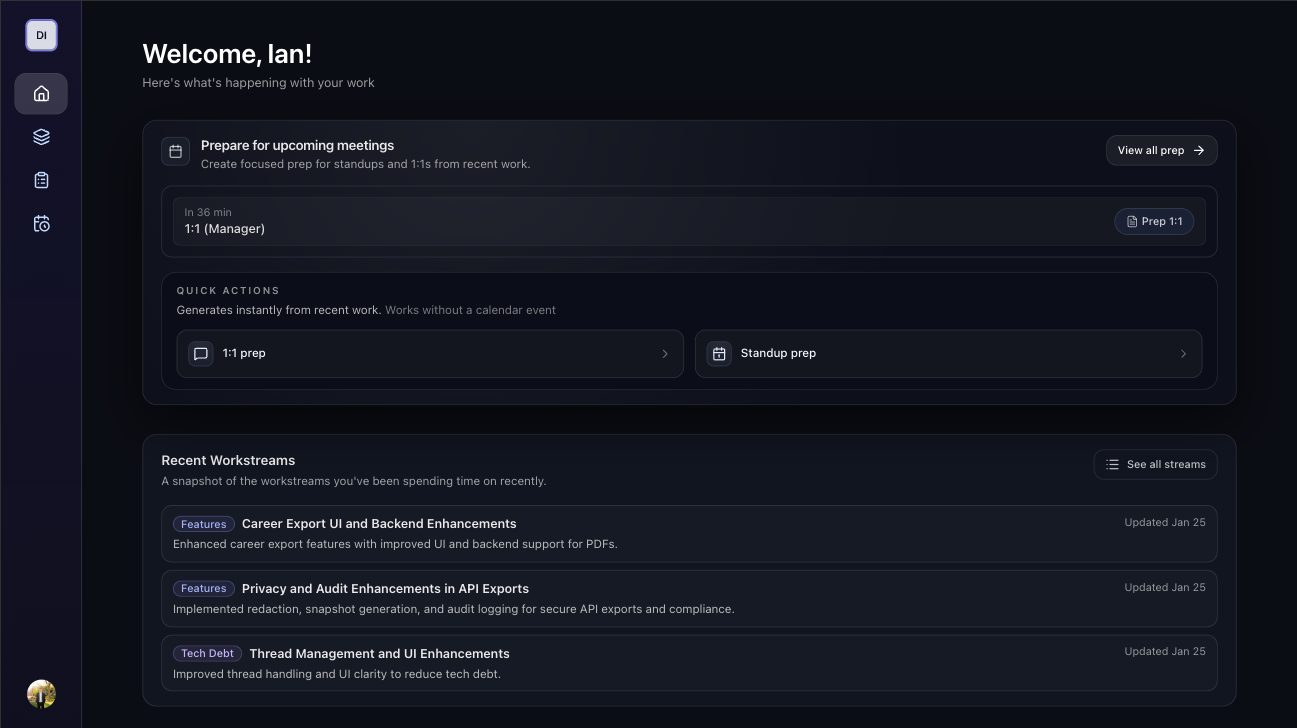Click the calendar icon for Standup prep
The width and height of the screenshot is (1297, 728).
coord(719,354)
